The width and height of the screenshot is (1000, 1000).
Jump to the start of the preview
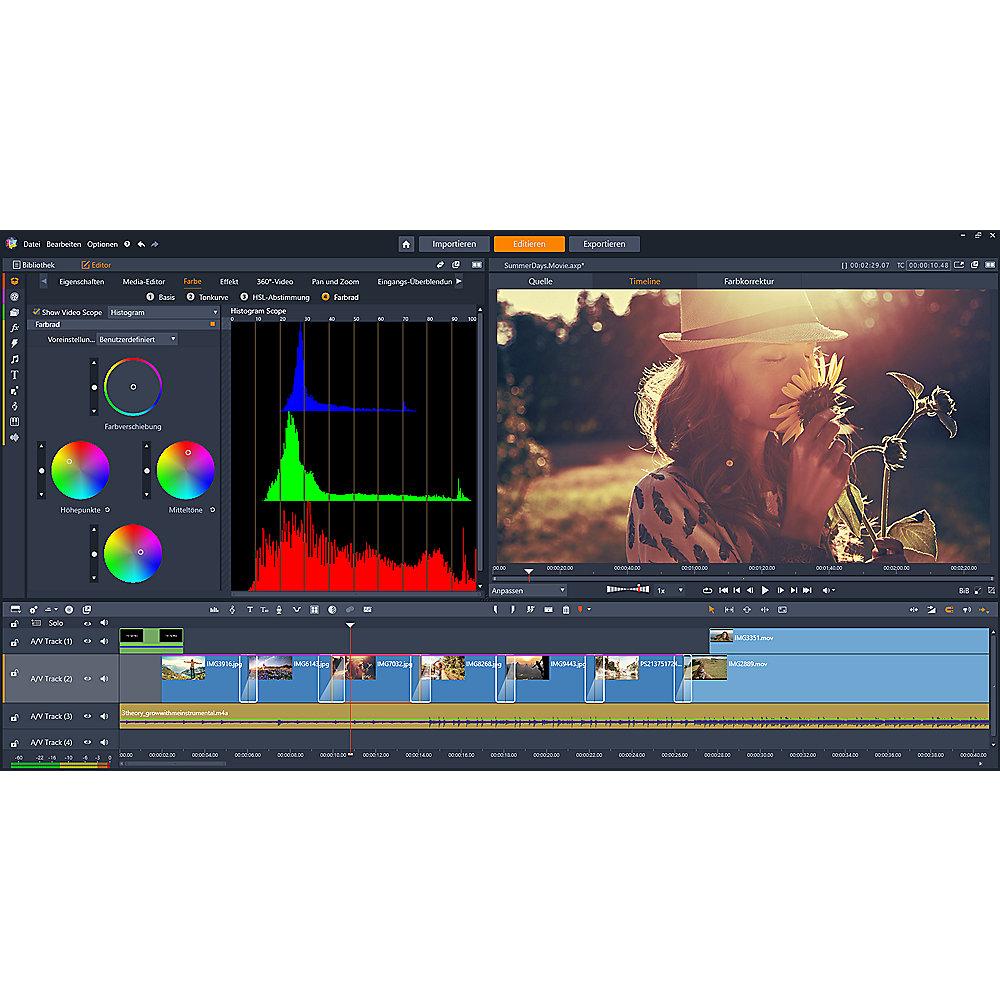[x=723, y=591]
